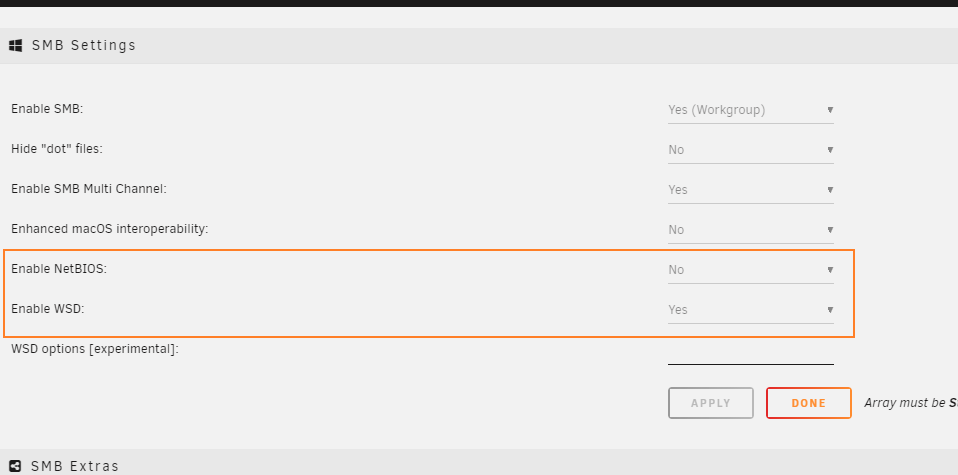958x475 pixels.
Task: Click the SMB Settings section title
Action: click(84, 45)
